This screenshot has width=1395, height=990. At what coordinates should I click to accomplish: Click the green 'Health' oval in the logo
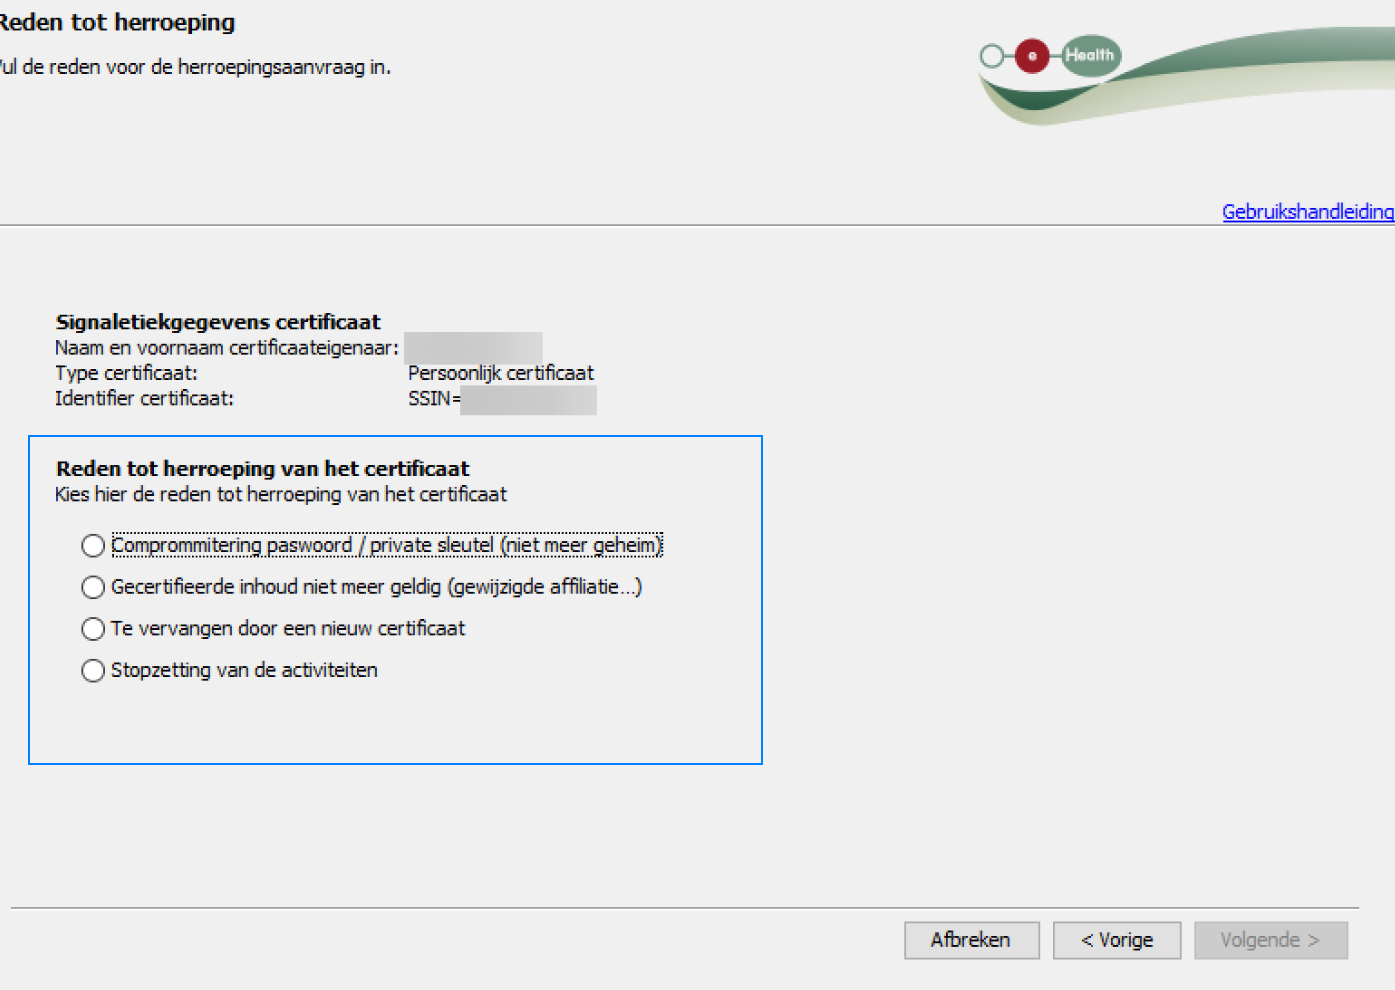[1090, 56]
